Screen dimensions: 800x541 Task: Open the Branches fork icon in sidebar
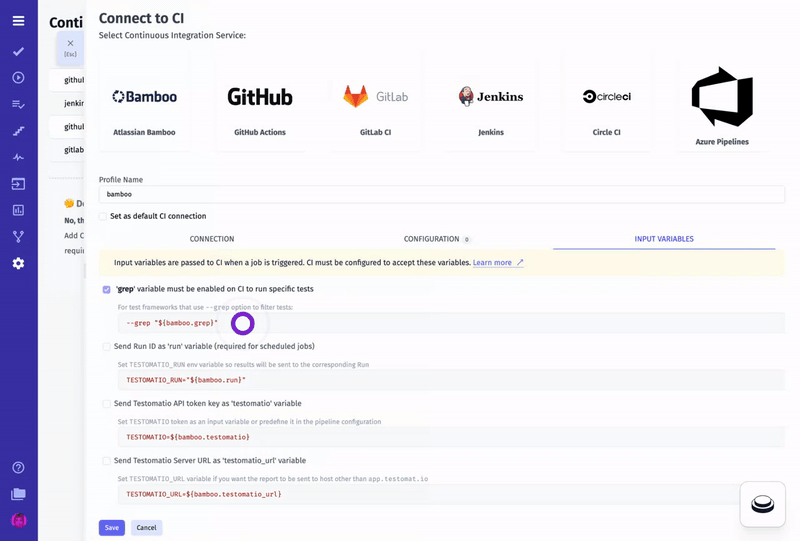(x=18, y=237)
